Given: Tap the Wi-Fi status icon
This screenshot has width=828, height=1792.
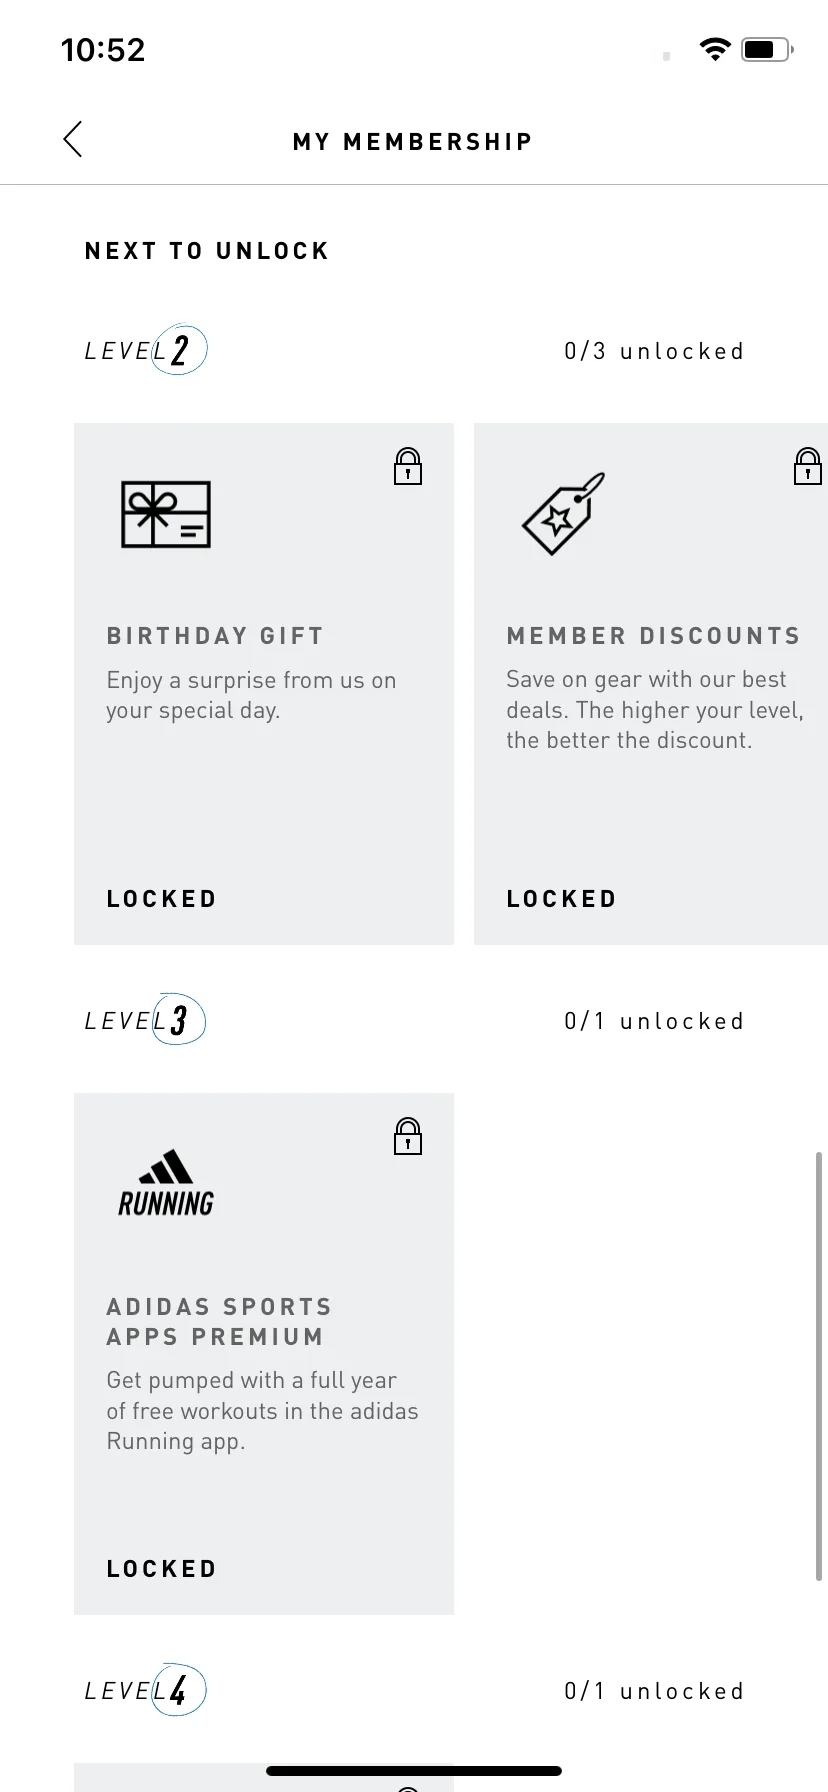Looking at the screenshot, I should [x=715, y=49].
